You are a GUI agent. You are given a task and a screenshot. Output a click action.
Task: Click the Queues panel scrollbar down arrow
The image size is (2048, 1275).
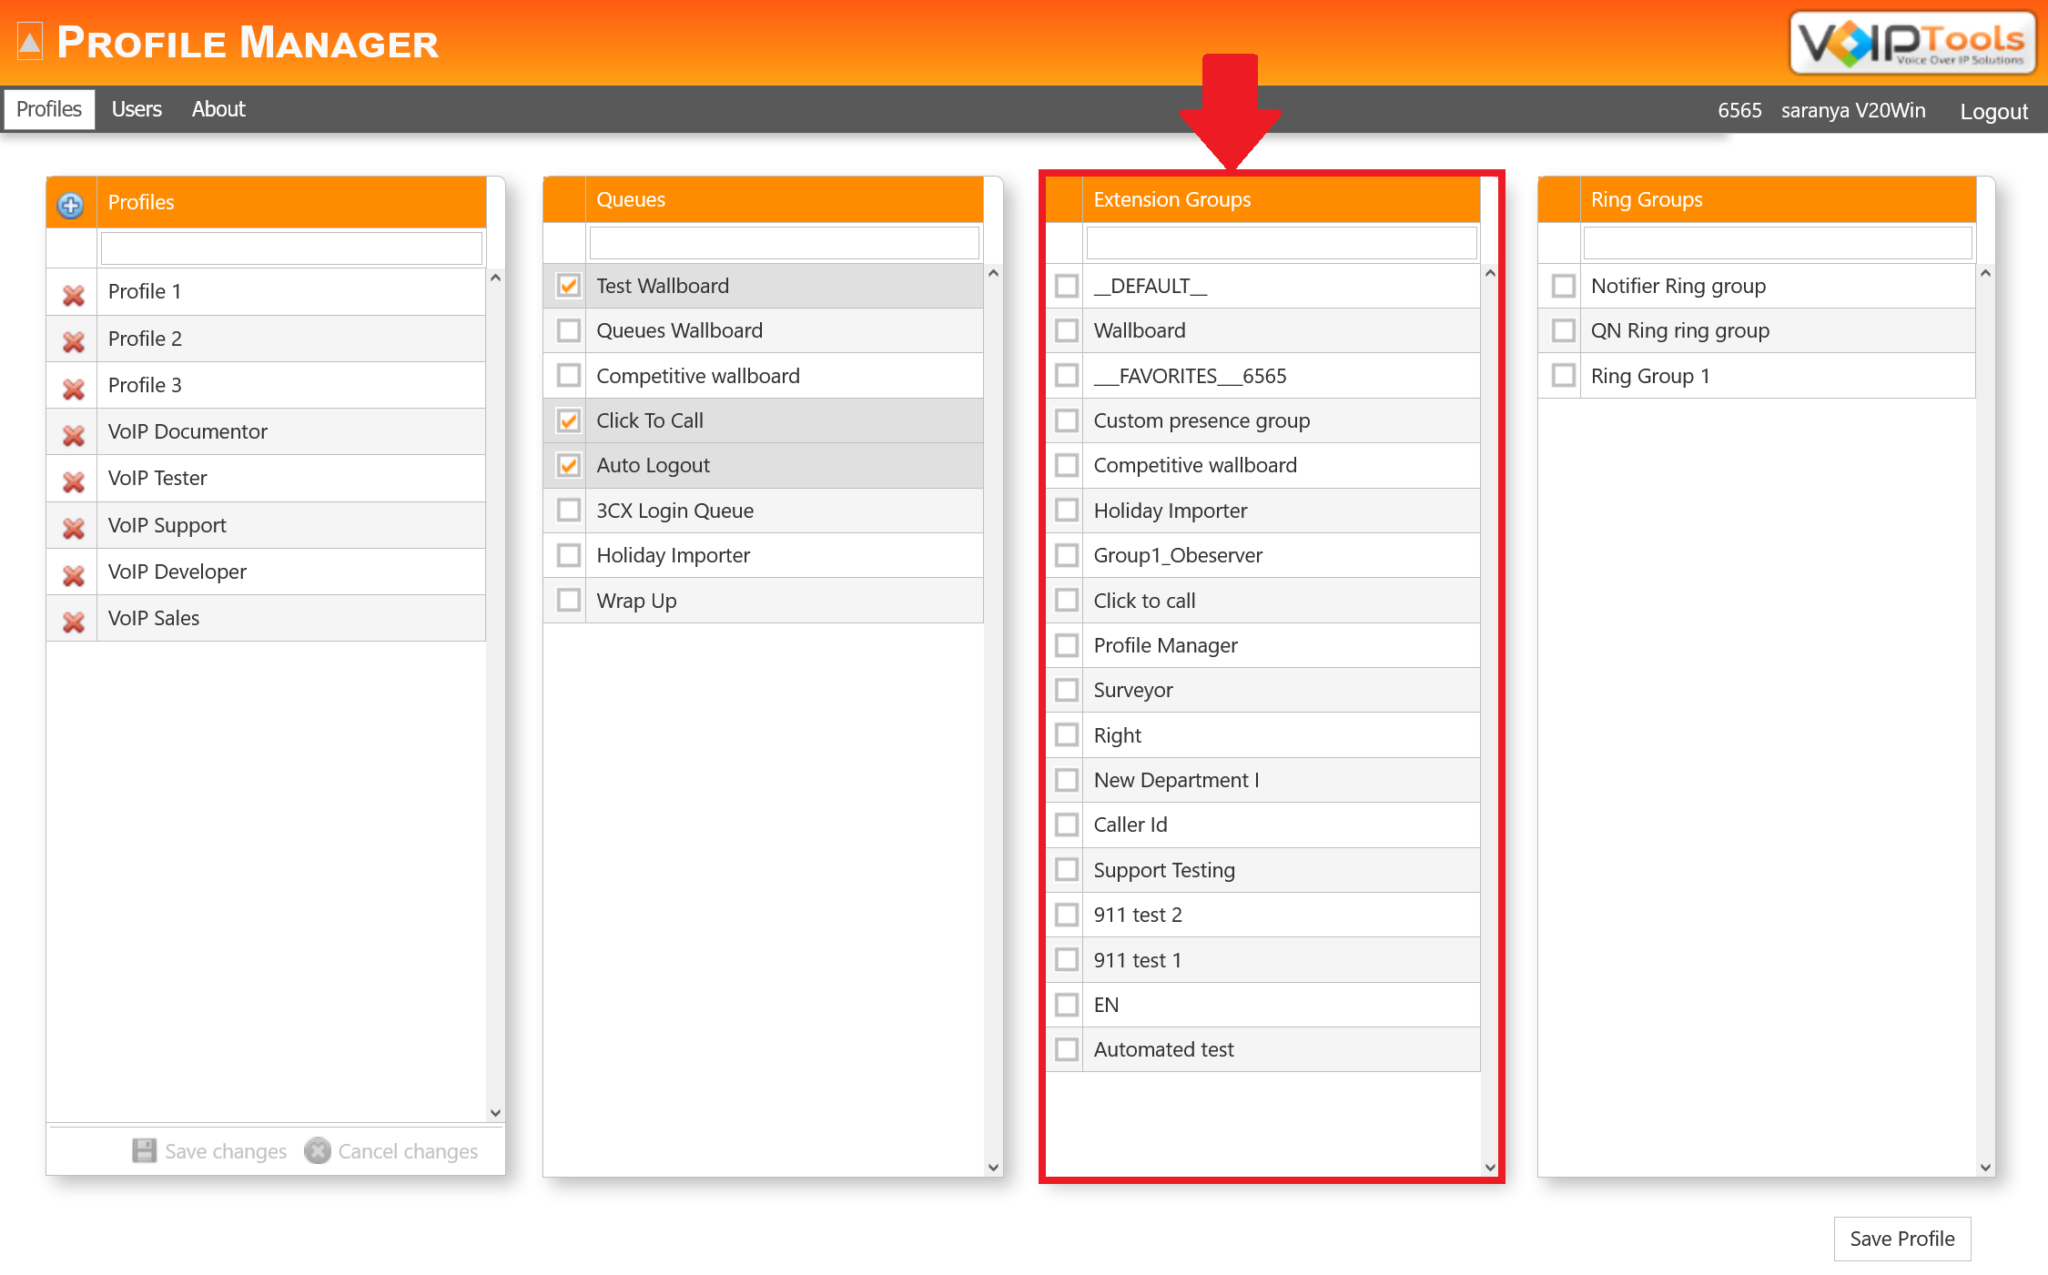tap(993, 1166)
